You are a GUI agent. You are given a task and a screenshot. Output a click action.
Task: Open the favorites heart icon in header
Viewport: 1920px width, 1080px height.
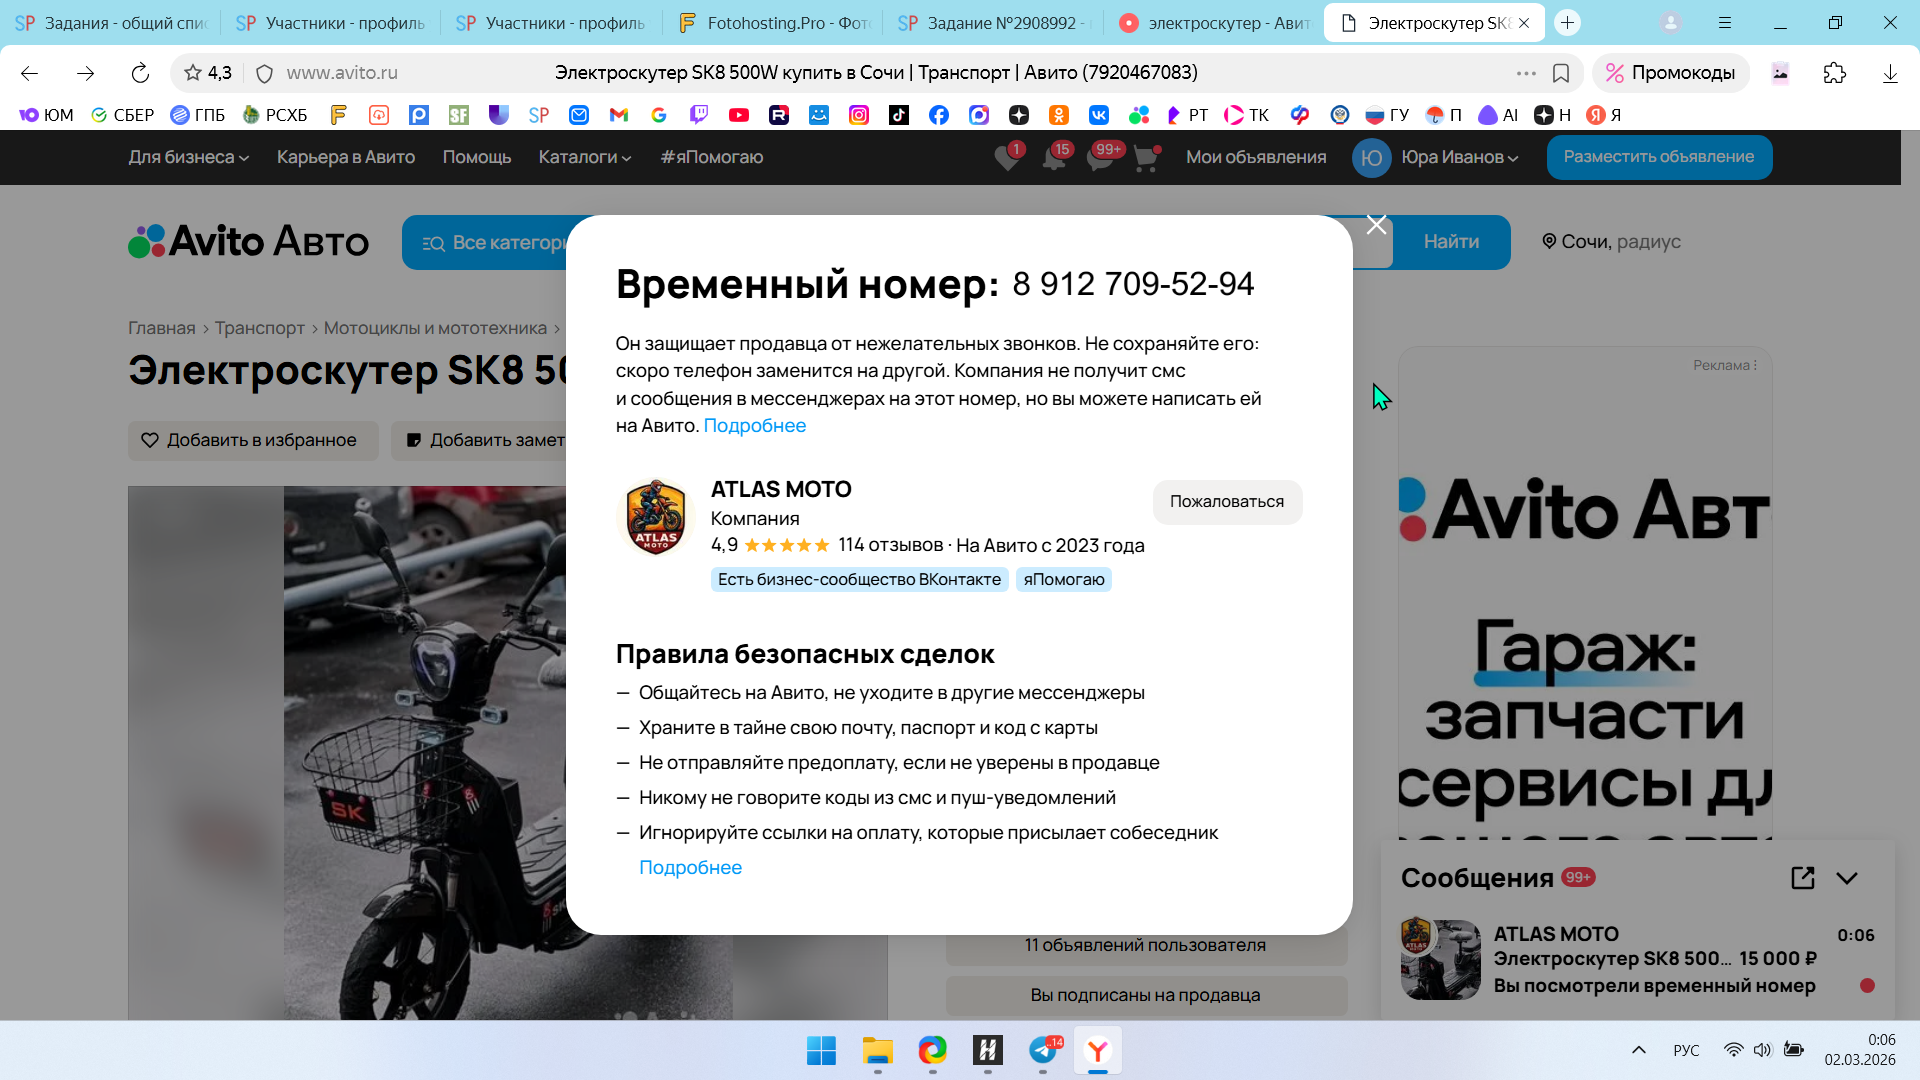click(1007, 158)
